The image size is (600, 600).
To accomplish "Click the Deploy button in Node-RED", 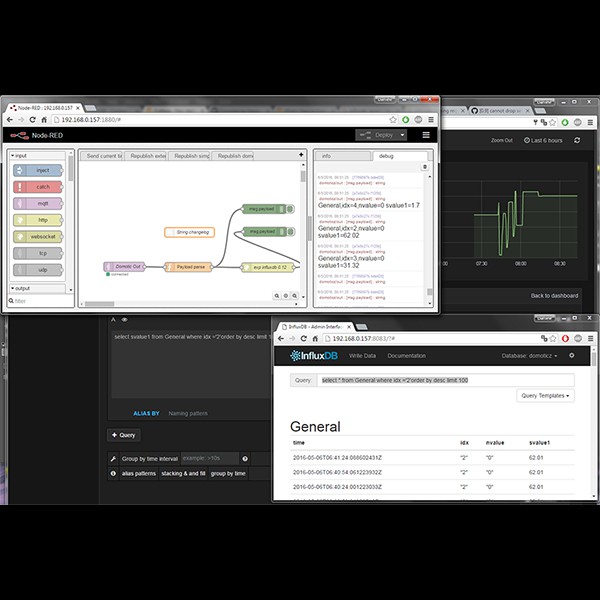I will 380,135.
